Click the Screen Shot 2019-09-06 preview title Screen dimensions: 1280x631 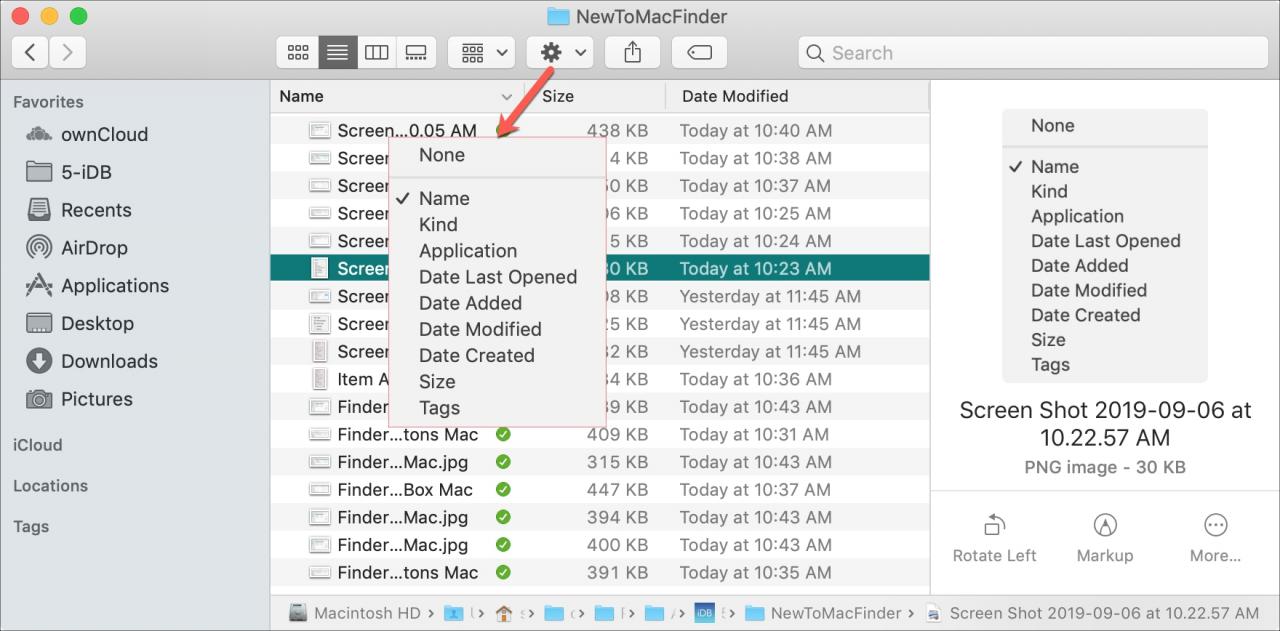click(1105, 424)
